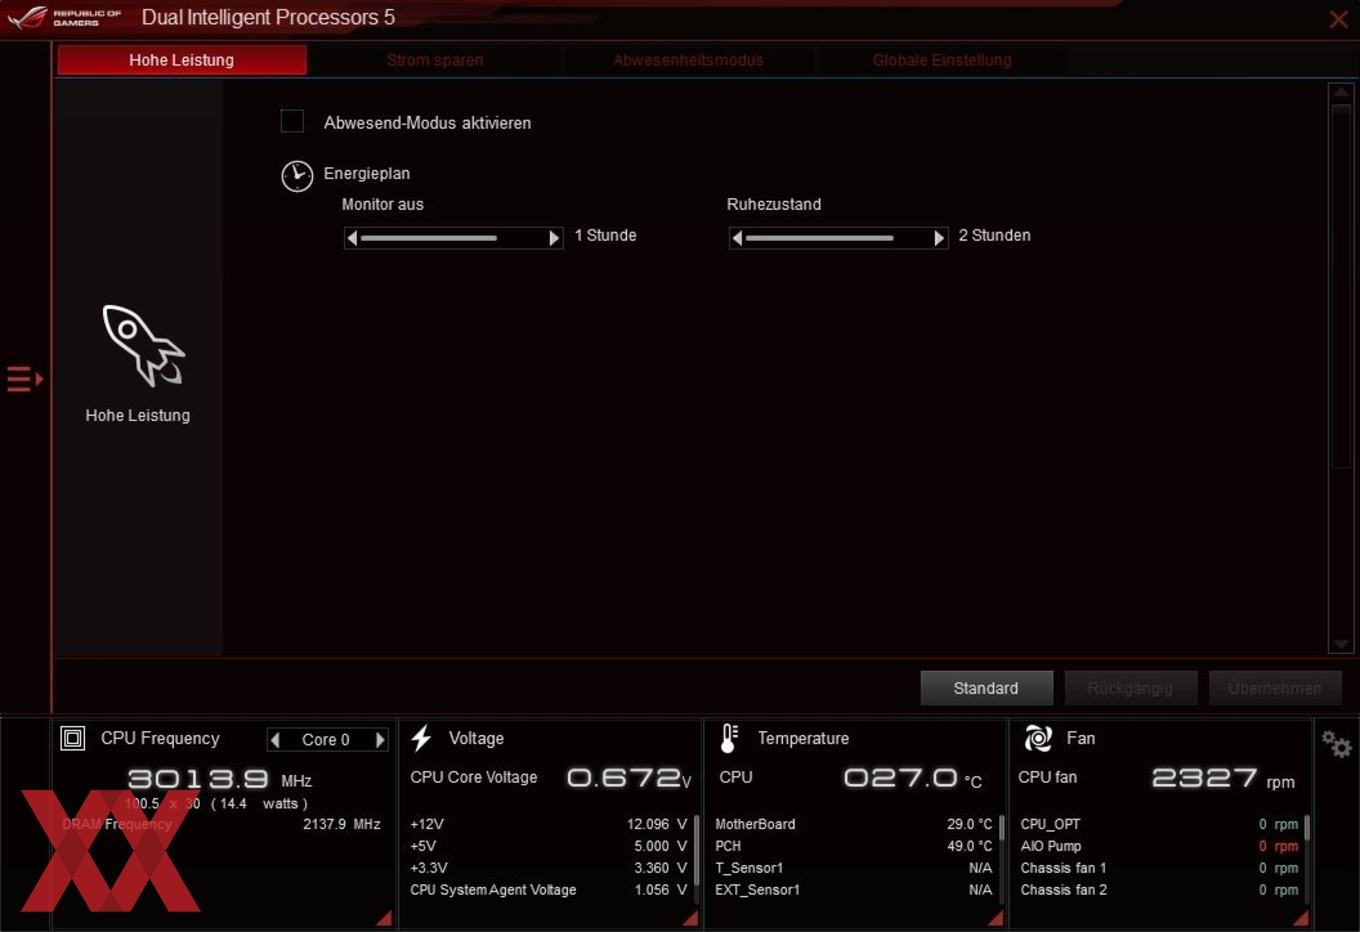Select next core with right arrow
The image size is (1360, 932).
380,740
